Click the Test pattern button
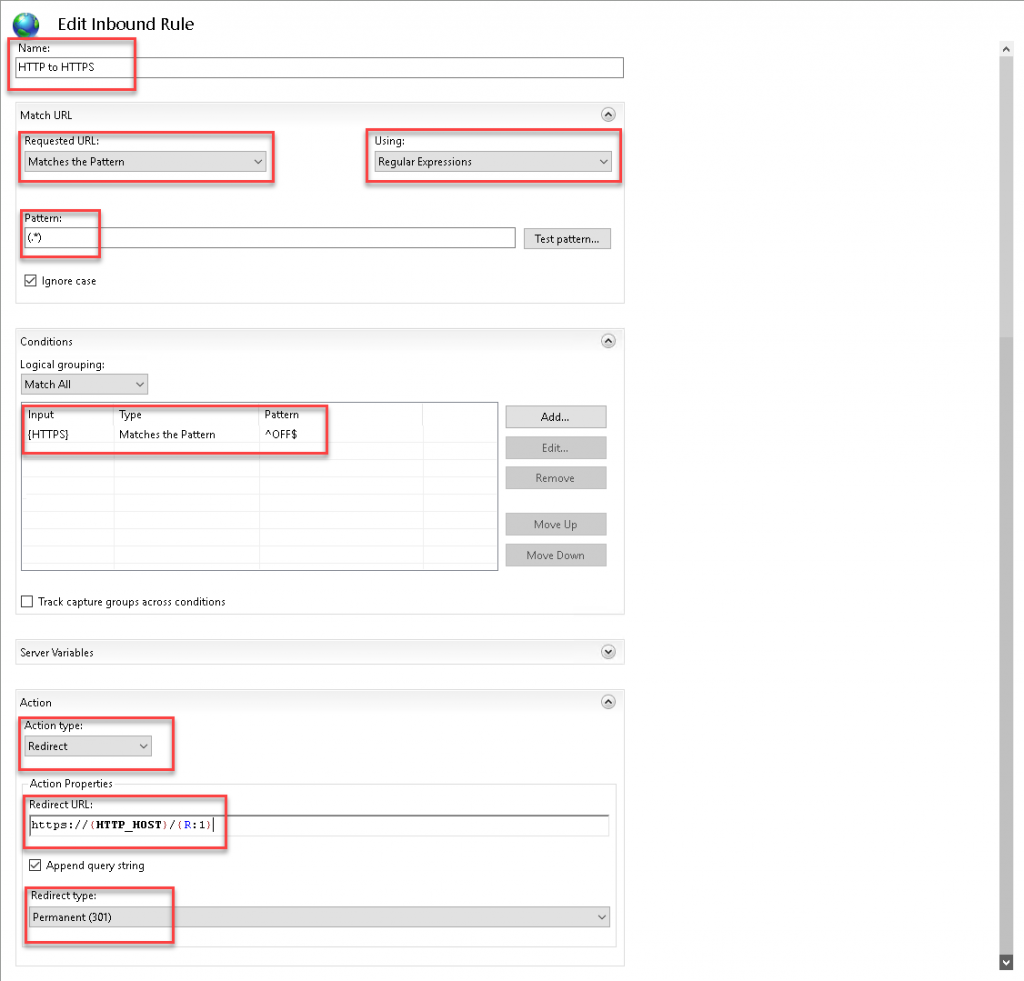This screenshot has width=1024, height=981. click(x=566, y=239)
